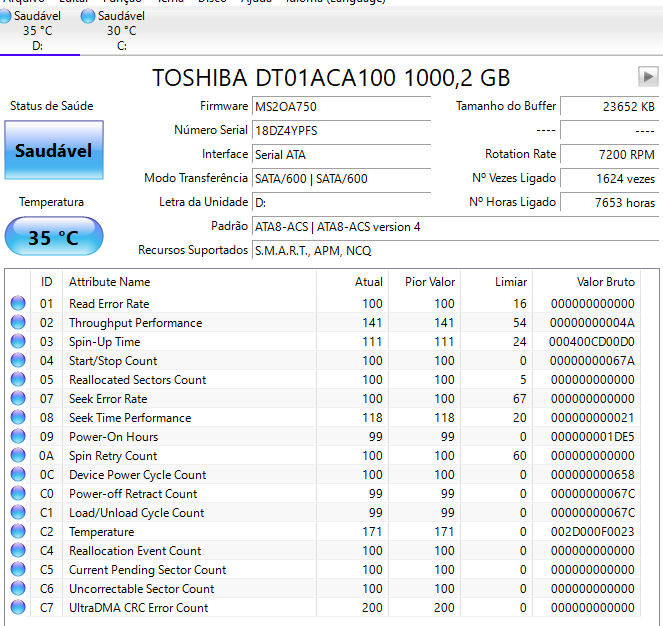Click the status orb for Uncorrectable Sector Count
The height and width of the screenshot is (626, 663).
pyautogui.click(x=18, y=588)
